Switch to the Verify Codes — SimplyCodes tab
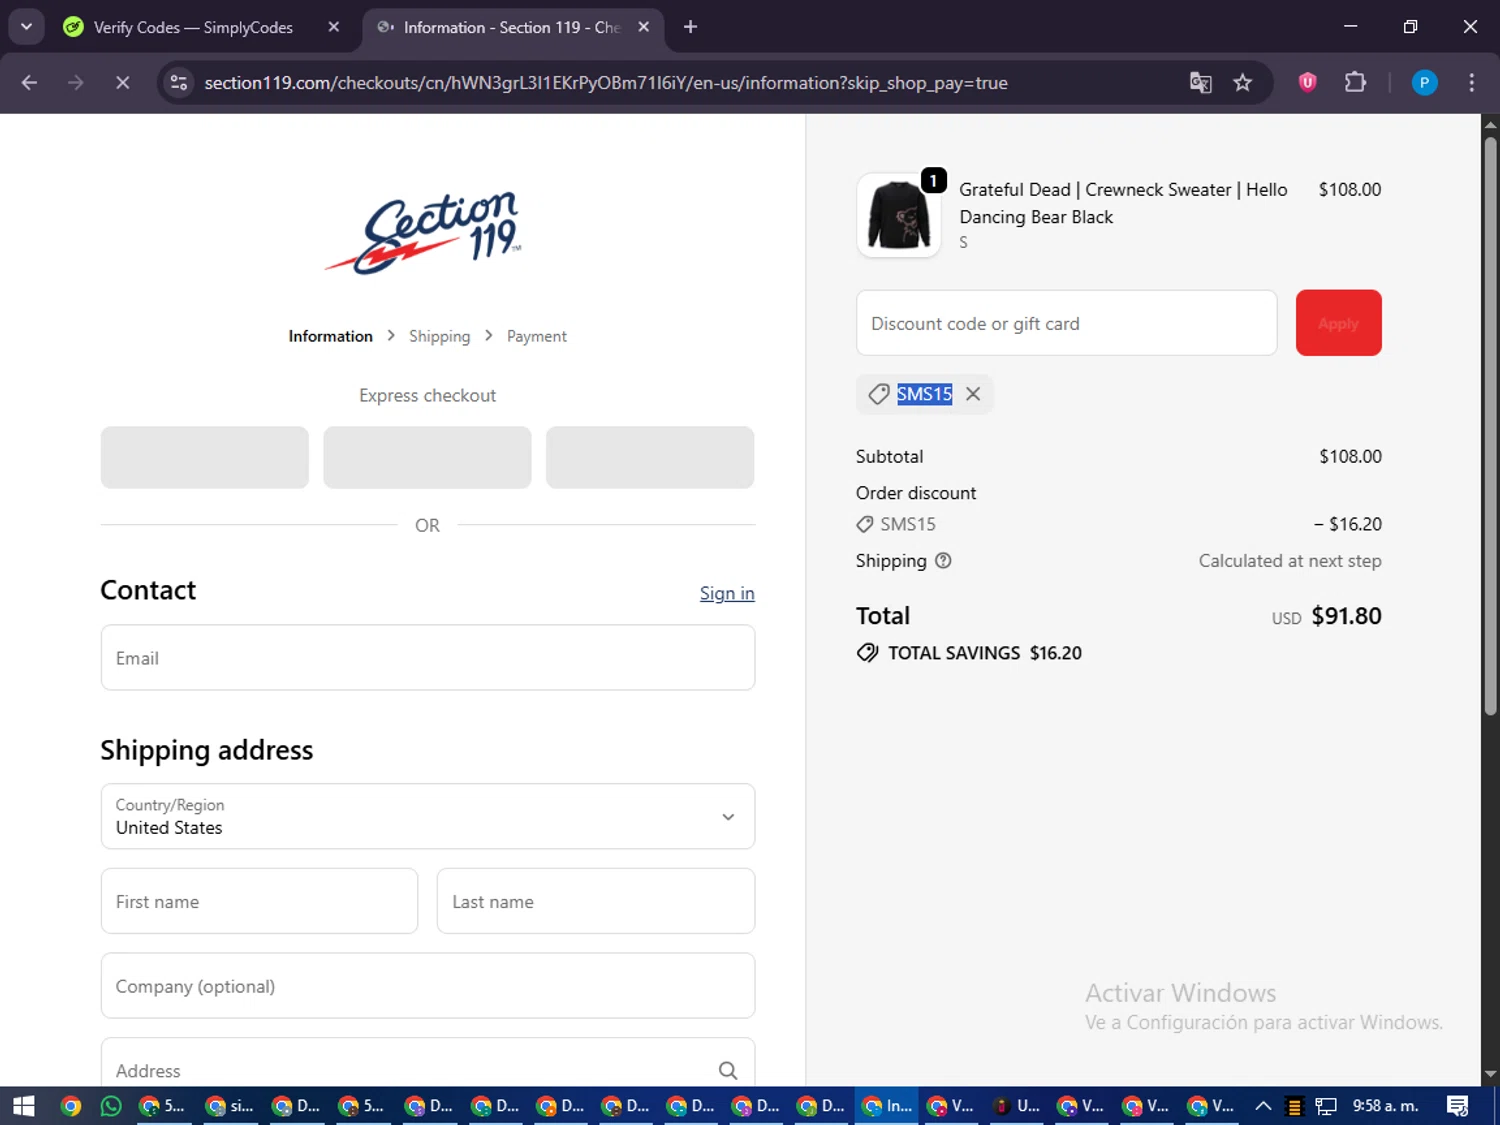 point(193,27)
